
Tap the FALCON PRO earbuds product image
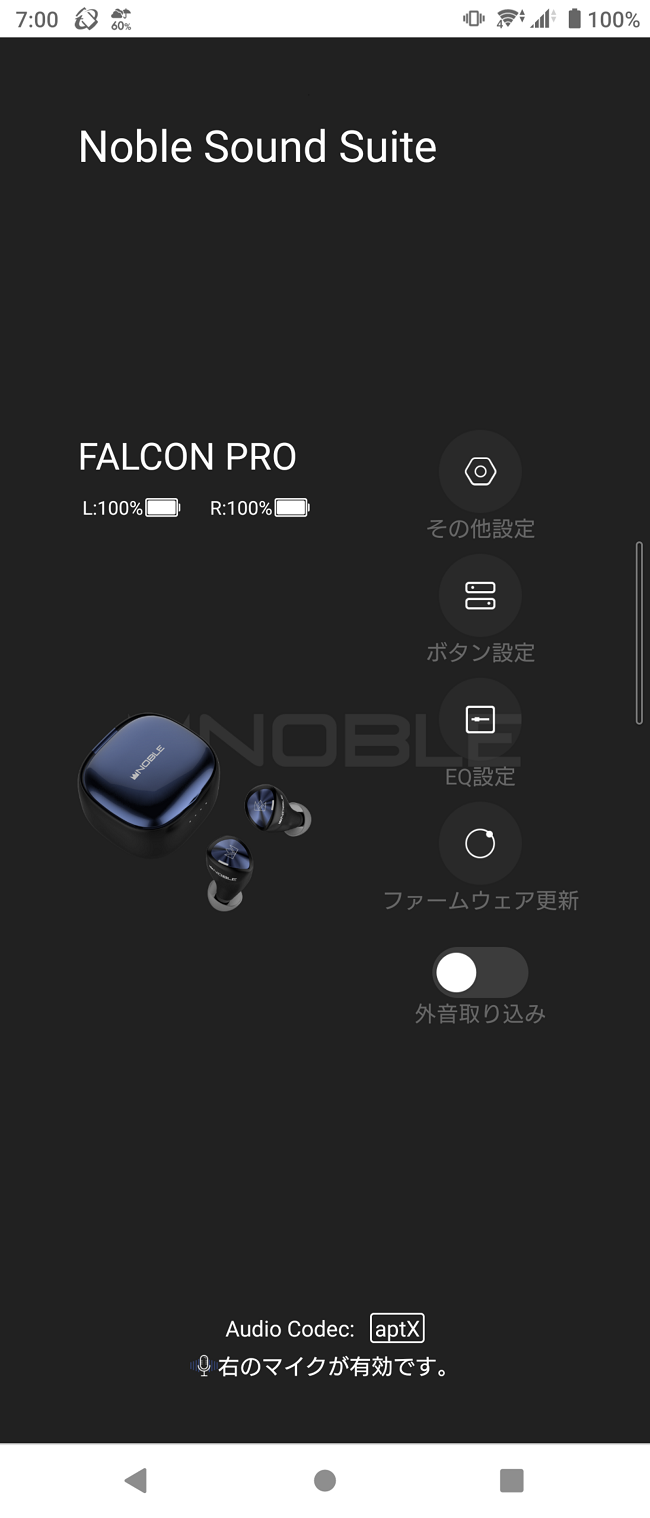[x=194, y=811]
